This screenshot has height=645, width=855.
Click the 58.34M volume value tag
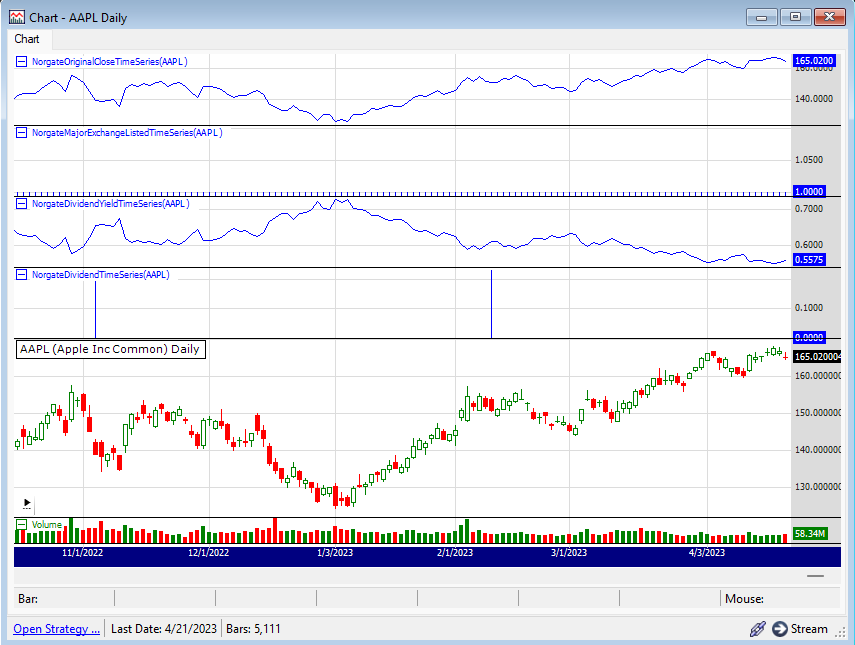[x=810, y=533]
